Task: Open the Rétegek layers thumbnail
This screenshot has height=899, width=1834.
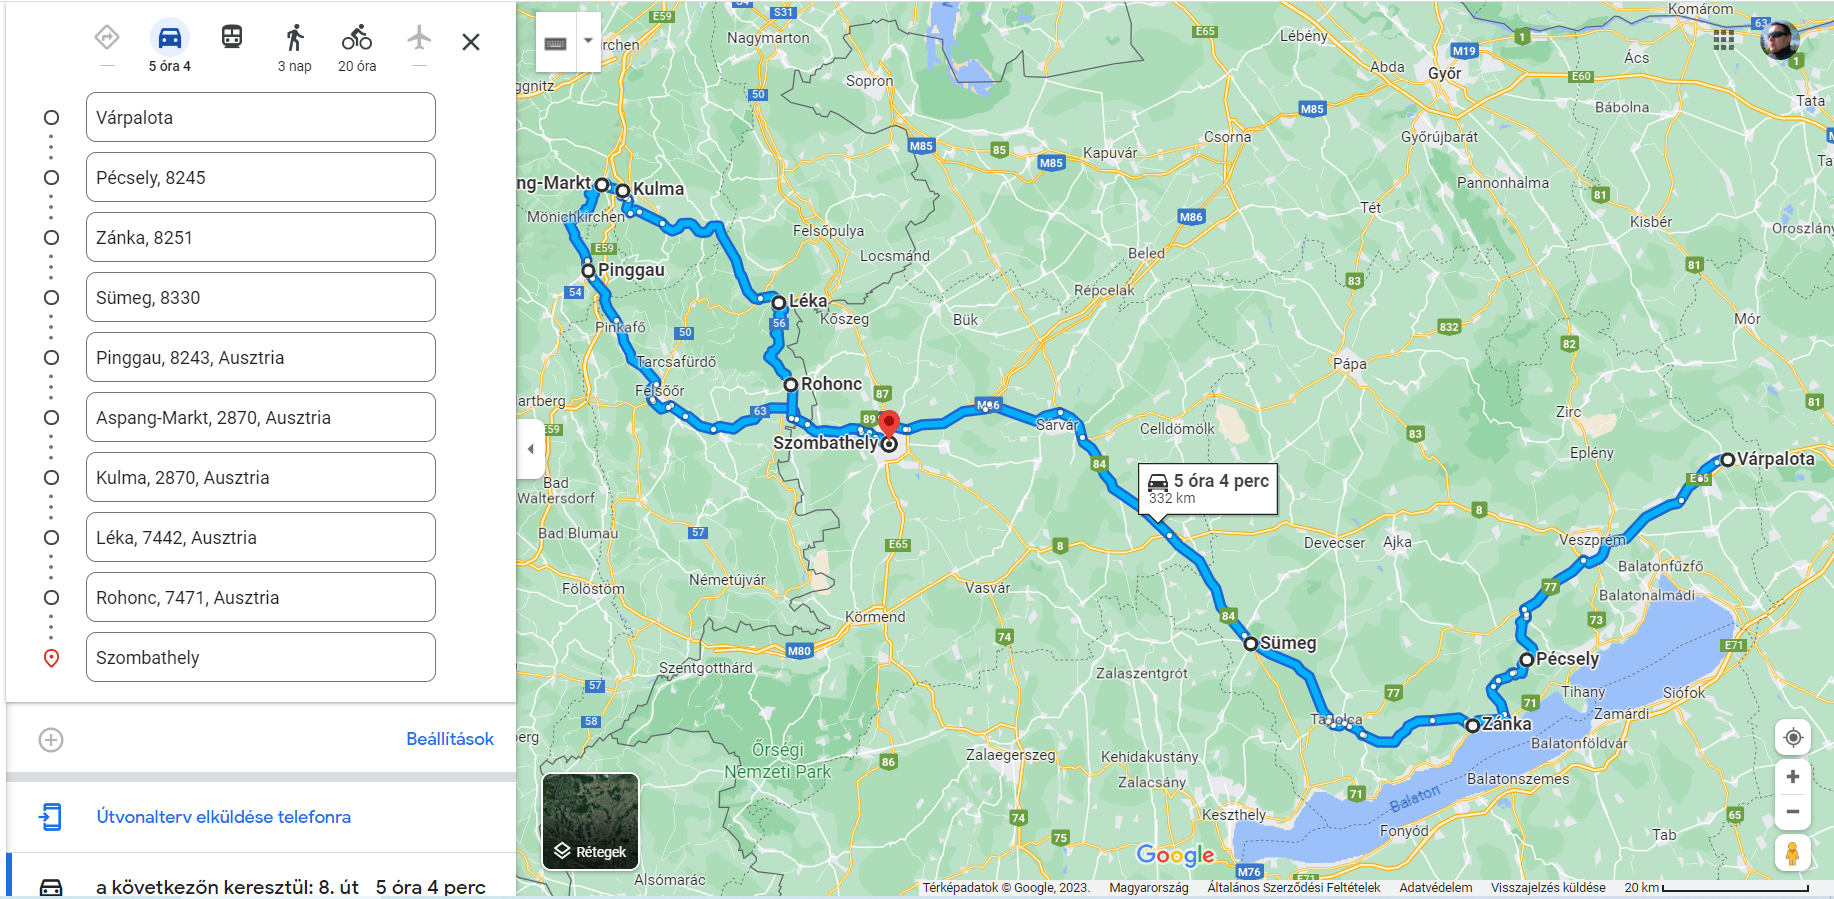Action: (x=590, y=821)
